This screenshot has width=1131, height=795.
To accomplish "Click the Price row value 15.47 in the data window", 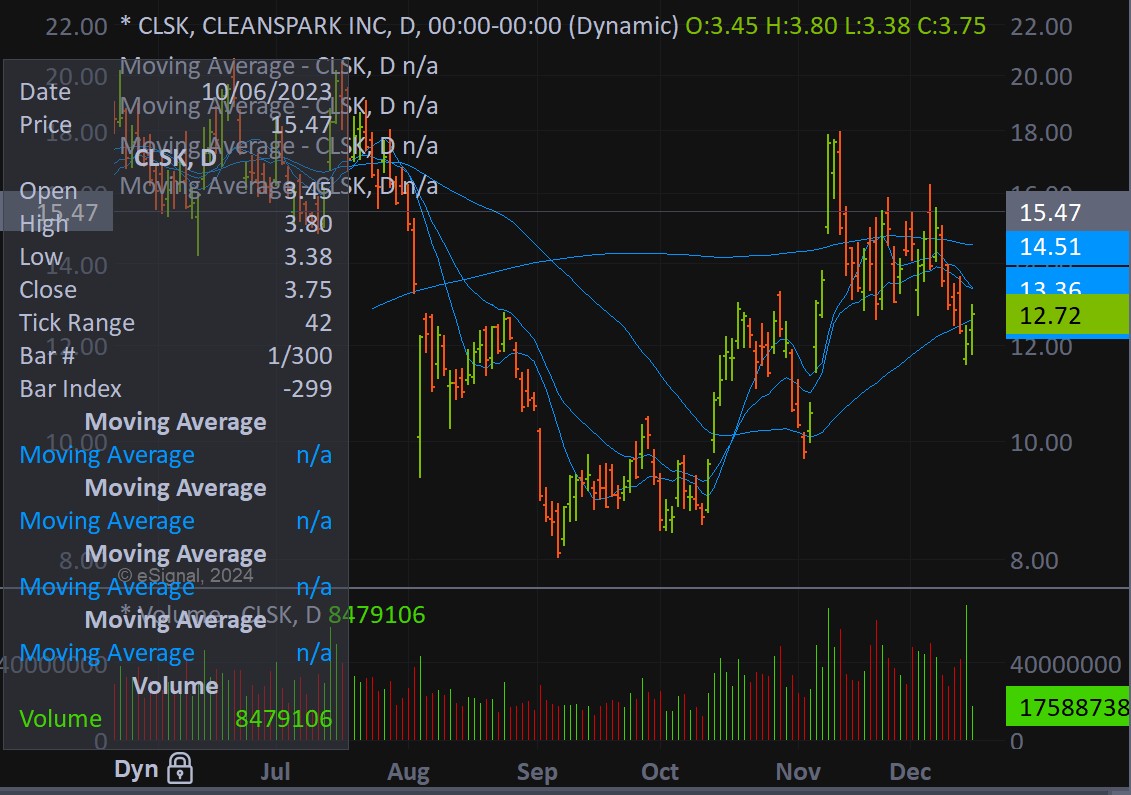I will click(301, 125).
